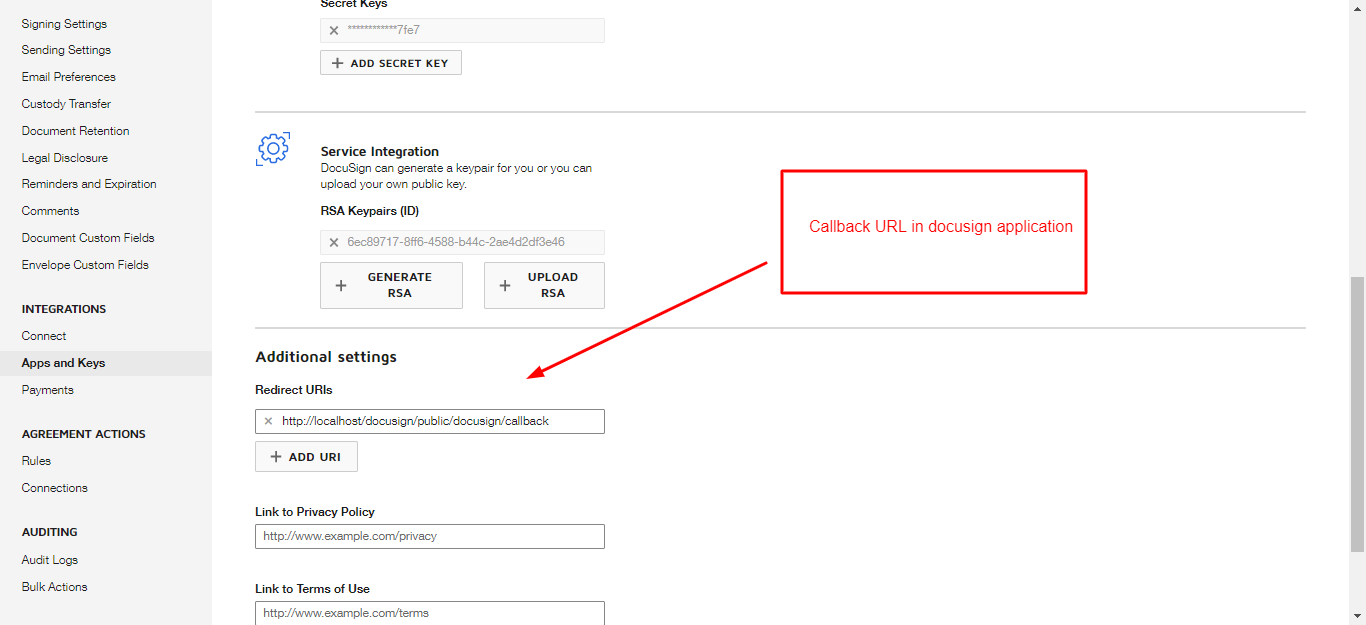Click the redirect URI input field
1366x625 pixels.
click(430, 421)
